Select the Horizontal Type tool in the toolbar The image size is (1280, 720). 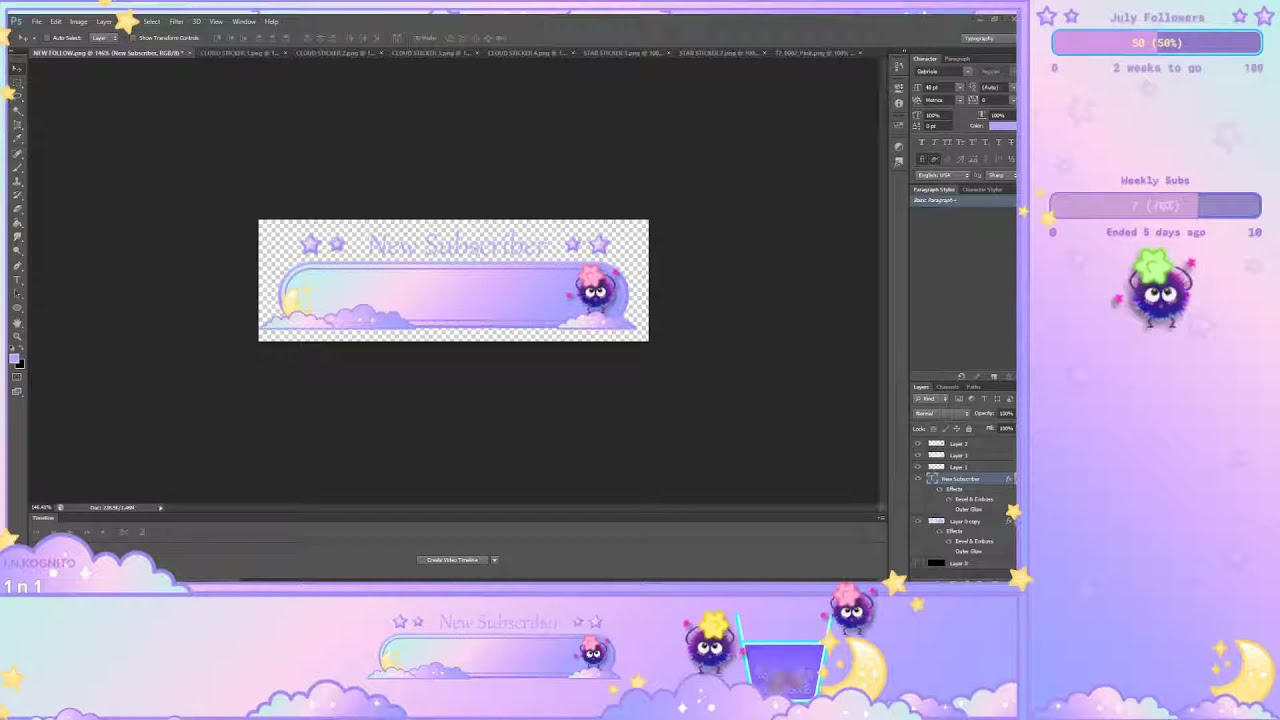click(17, 280)
